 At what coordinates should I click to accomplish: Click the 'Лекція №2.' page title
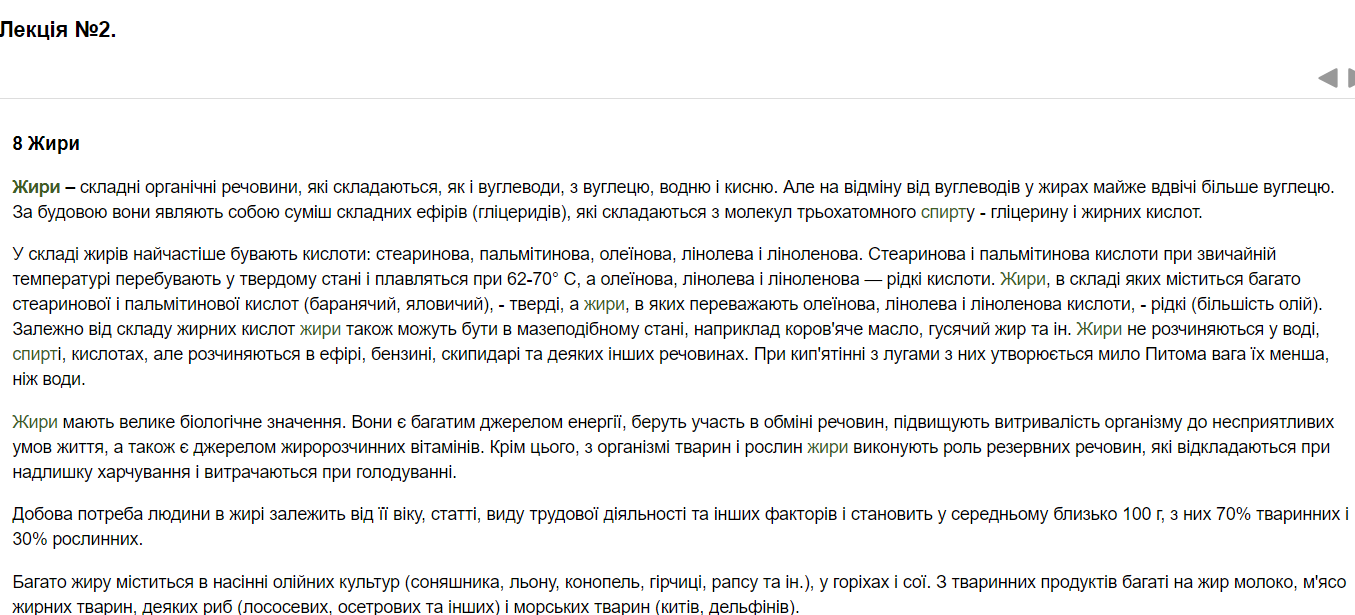(x=58, y=30)
